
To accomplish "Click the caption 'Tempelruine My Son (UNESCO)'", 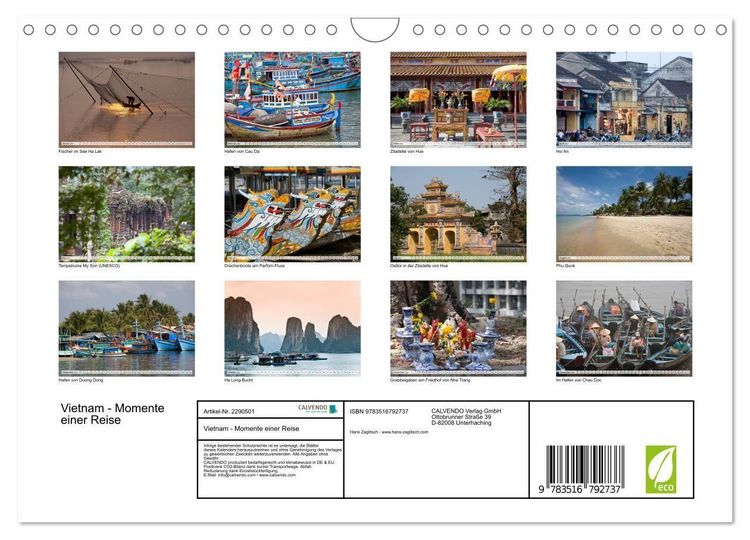I will [x=89, y=265].
